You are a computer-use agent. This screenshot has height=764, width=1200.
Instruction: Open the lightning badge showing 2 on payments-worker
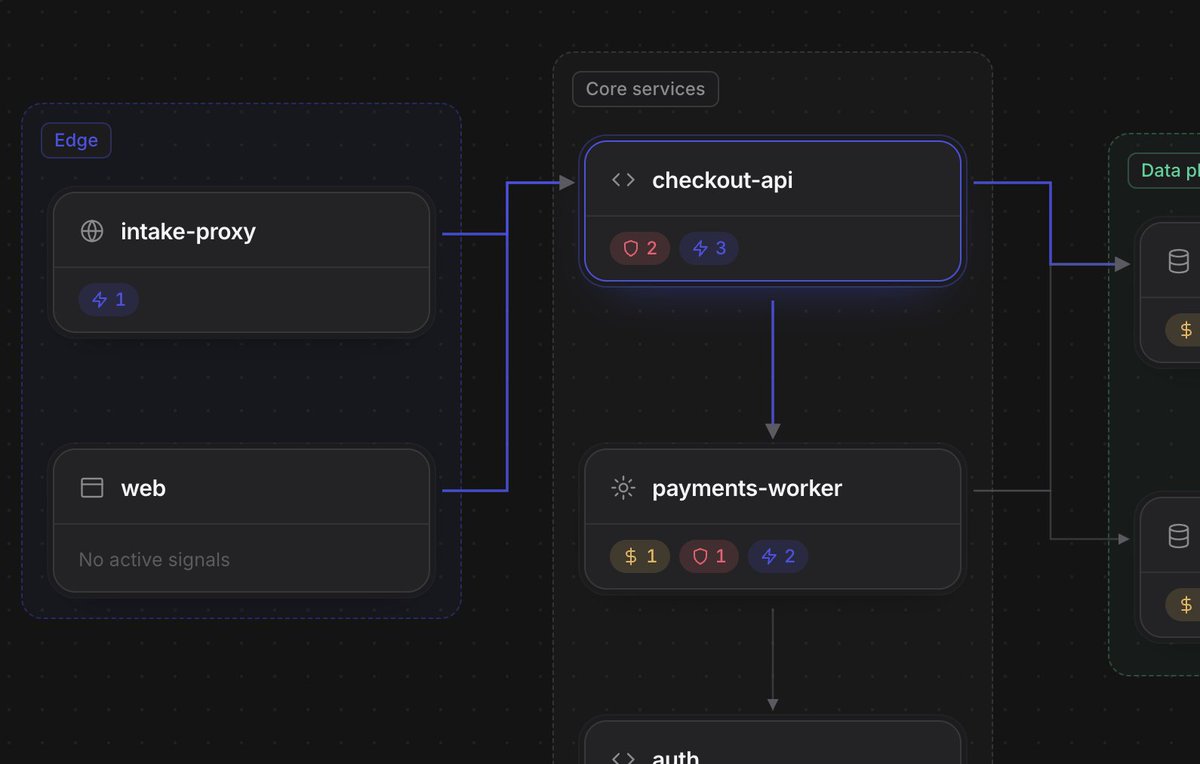778,556
